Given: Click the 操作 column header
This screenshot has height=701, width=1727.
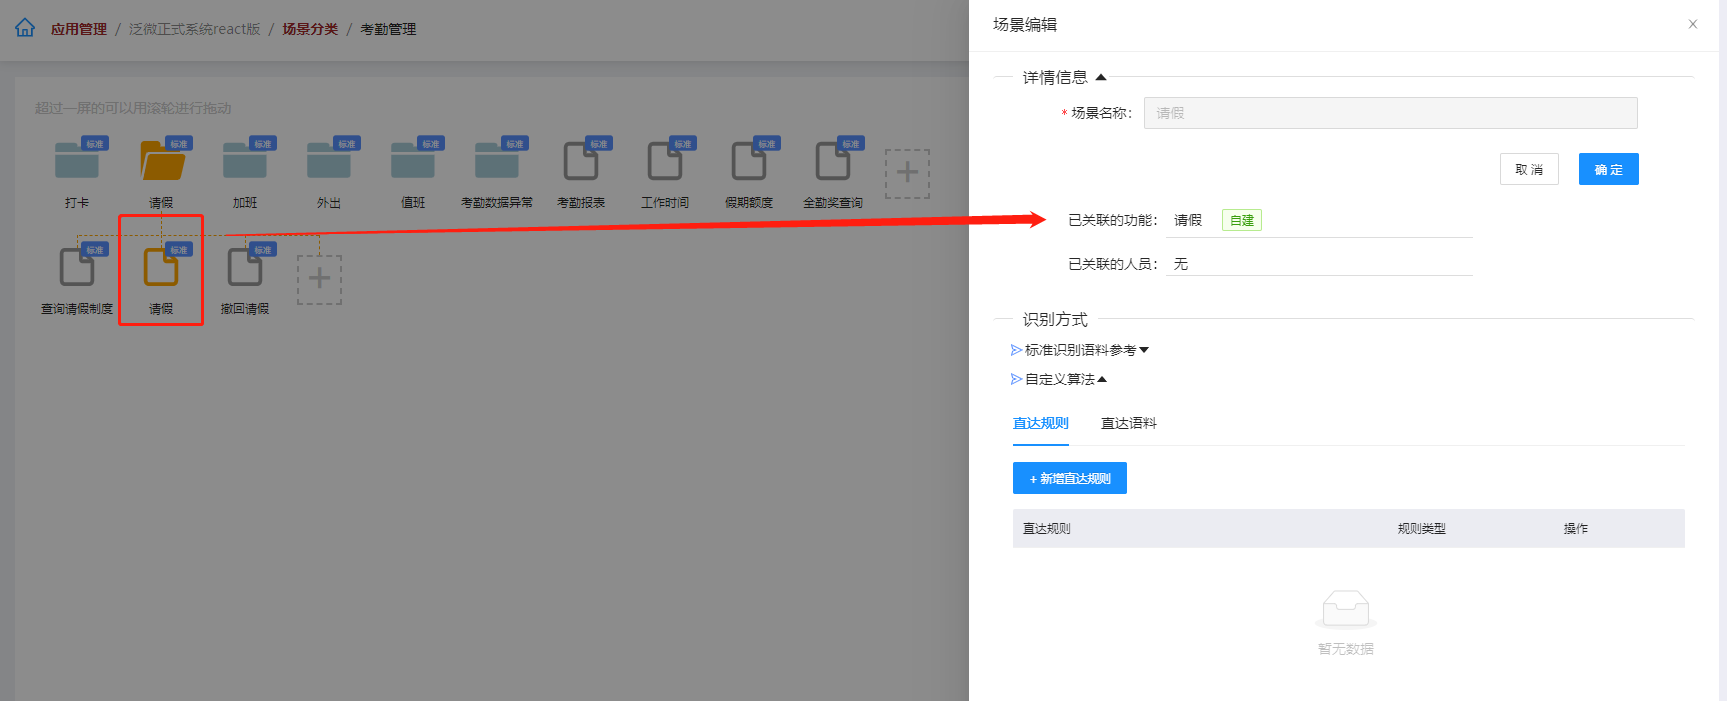Looking at the screenshot, I should point(1575,528).
